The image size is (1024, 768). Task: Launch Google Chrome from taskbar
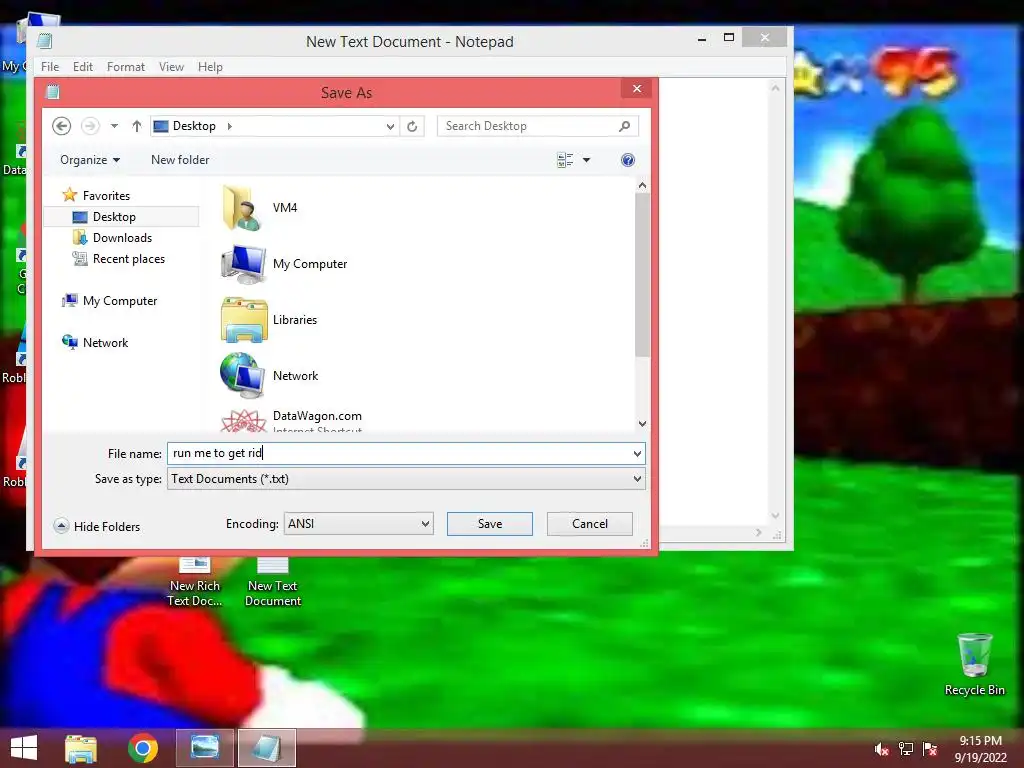click(143, 748)
